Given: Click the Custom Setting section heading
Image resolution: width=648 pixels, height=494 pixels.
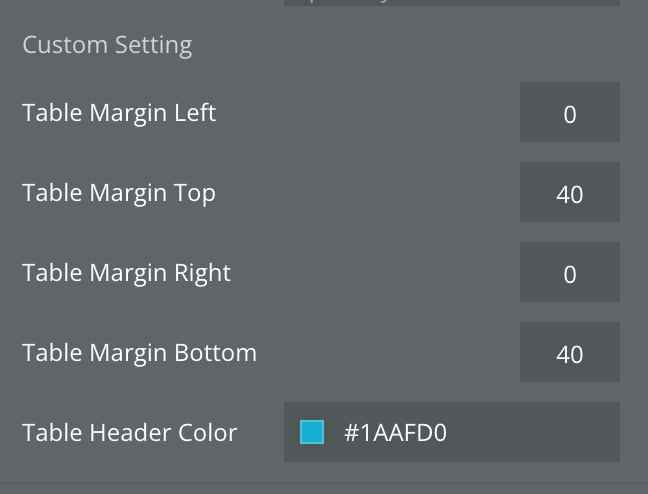Looking at the screenshot, I should 107,45.
